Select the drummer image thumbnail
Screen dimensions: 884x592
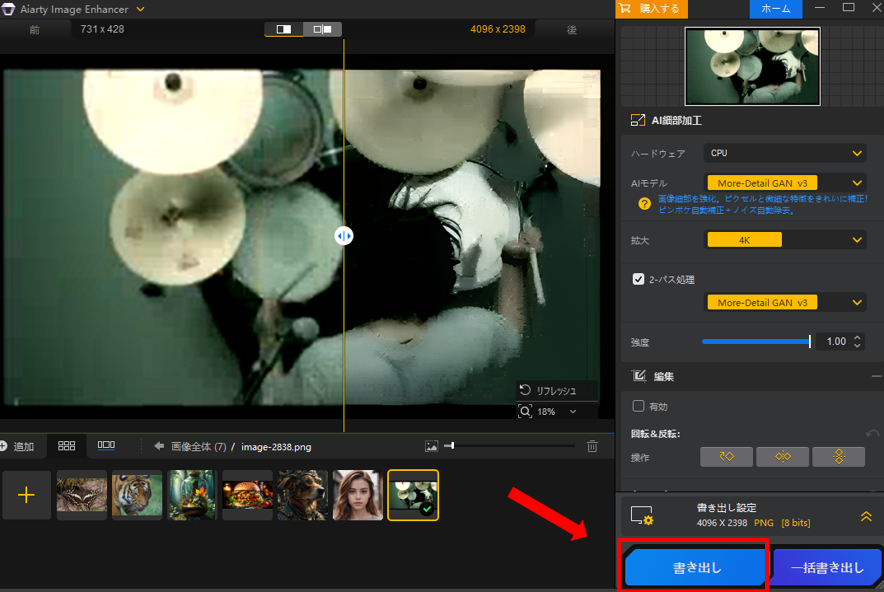413,495
